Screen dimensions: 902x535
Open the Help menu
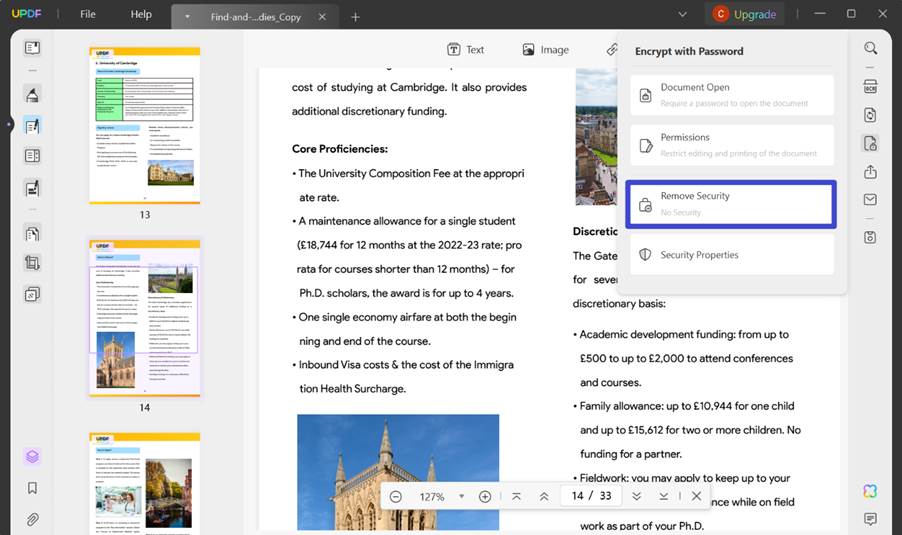coord(141,15)
